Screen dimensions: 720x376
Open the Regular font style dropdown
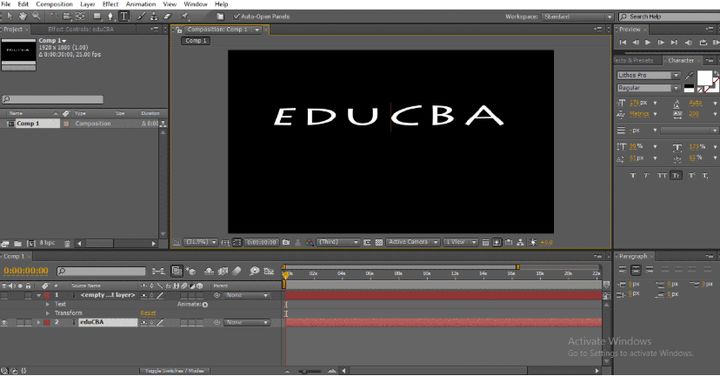coord(648,88)
